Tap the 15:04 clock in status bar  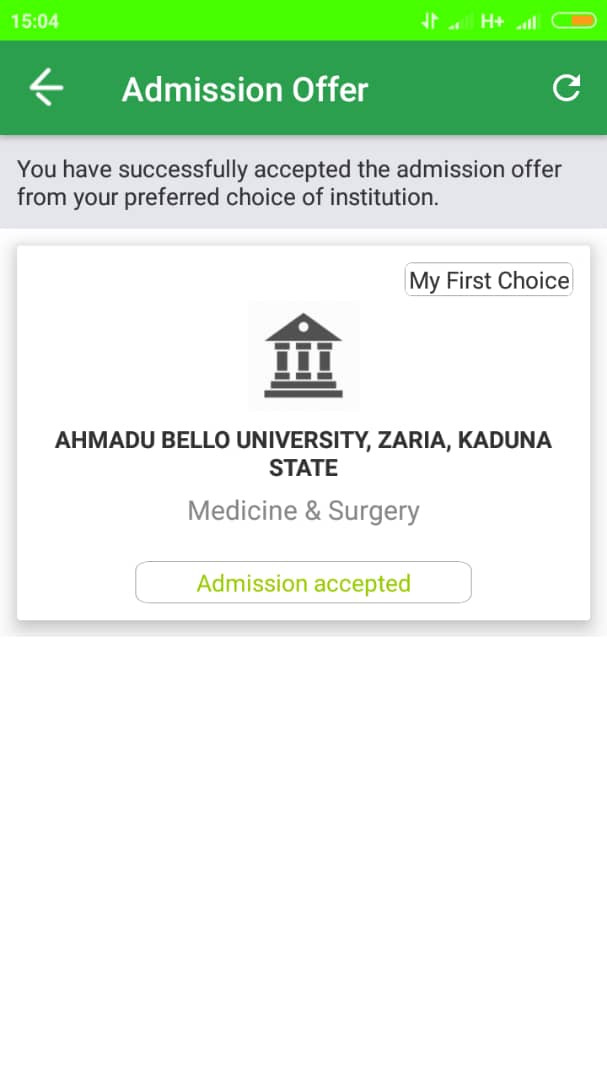35,21
